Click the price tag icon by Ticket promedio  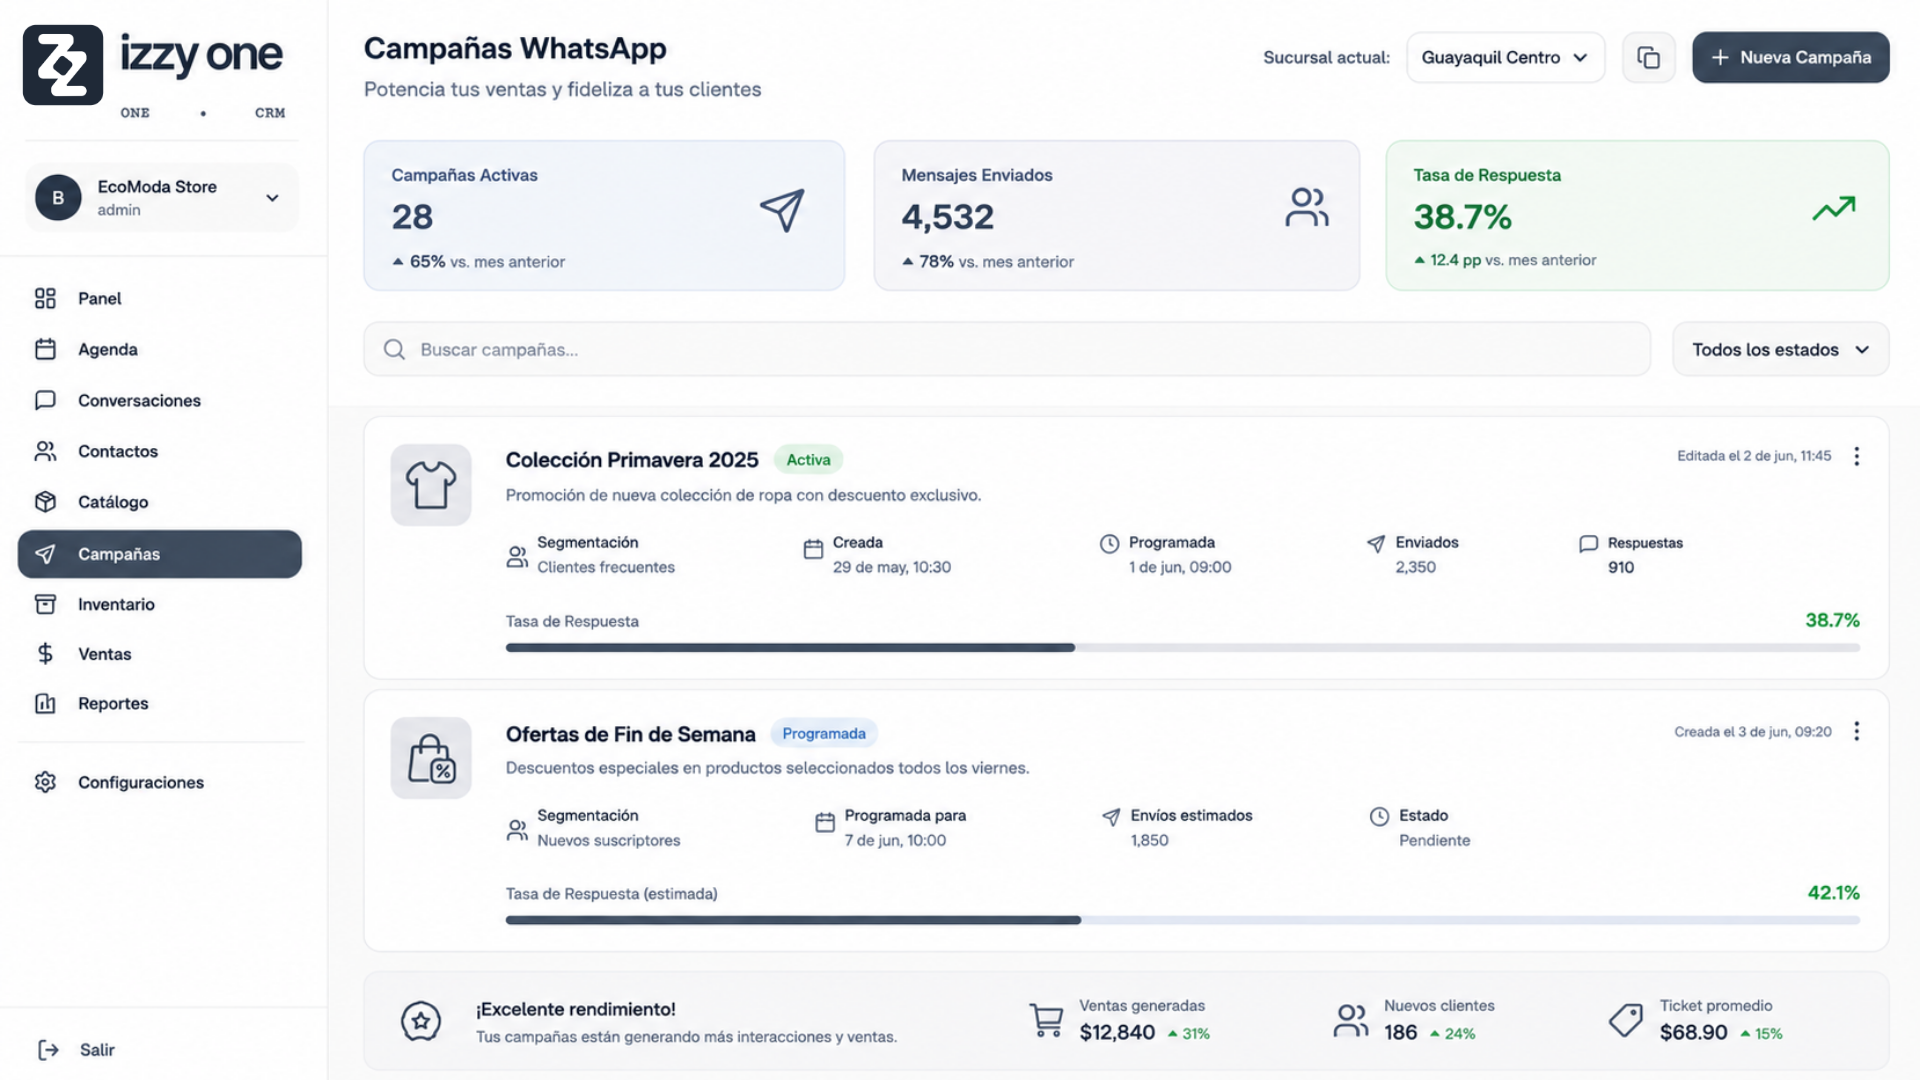[1625, 1020]
